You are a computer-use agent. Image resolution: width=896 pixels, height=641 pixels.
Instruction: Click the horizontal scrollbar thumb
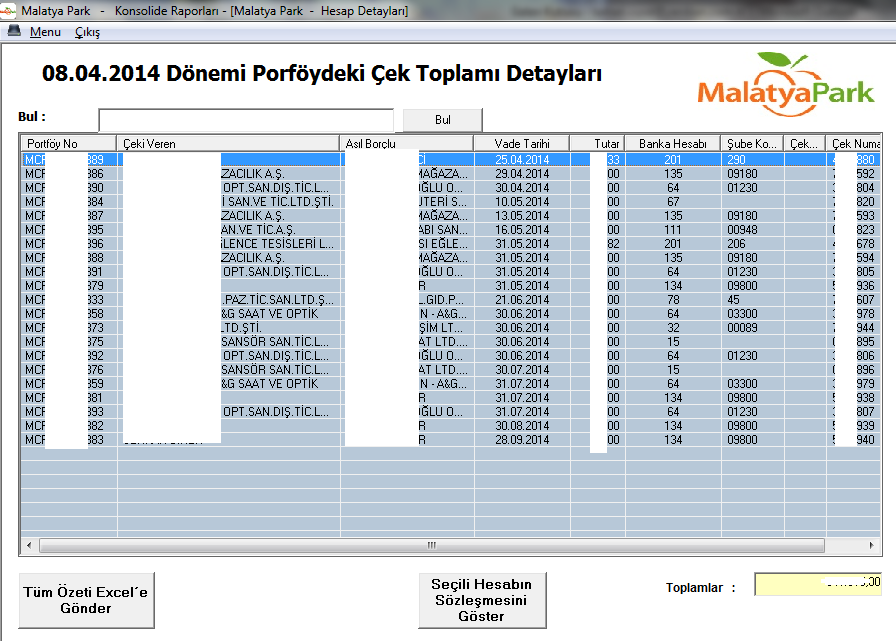coord(432,546)
